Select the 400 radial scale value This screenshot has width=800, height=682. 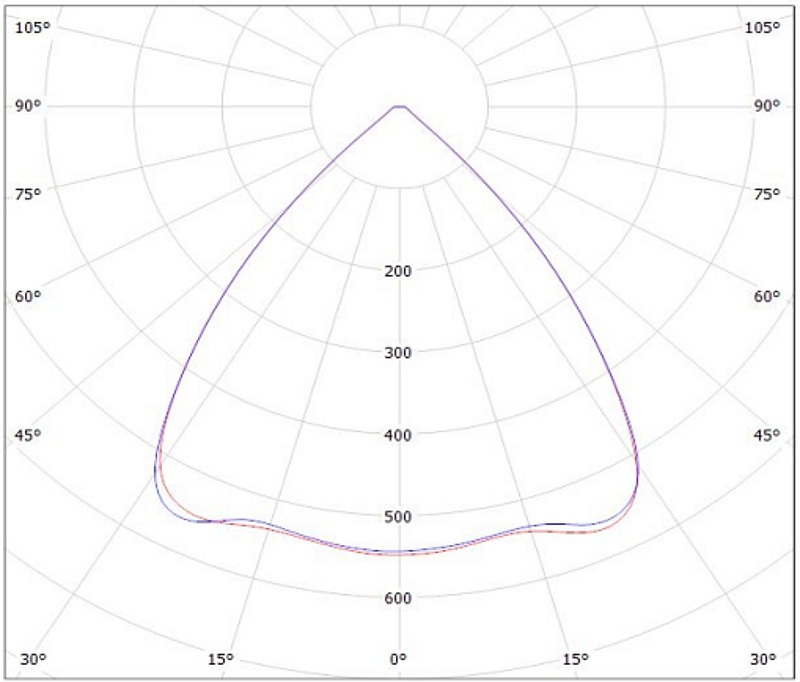[398, 435]
